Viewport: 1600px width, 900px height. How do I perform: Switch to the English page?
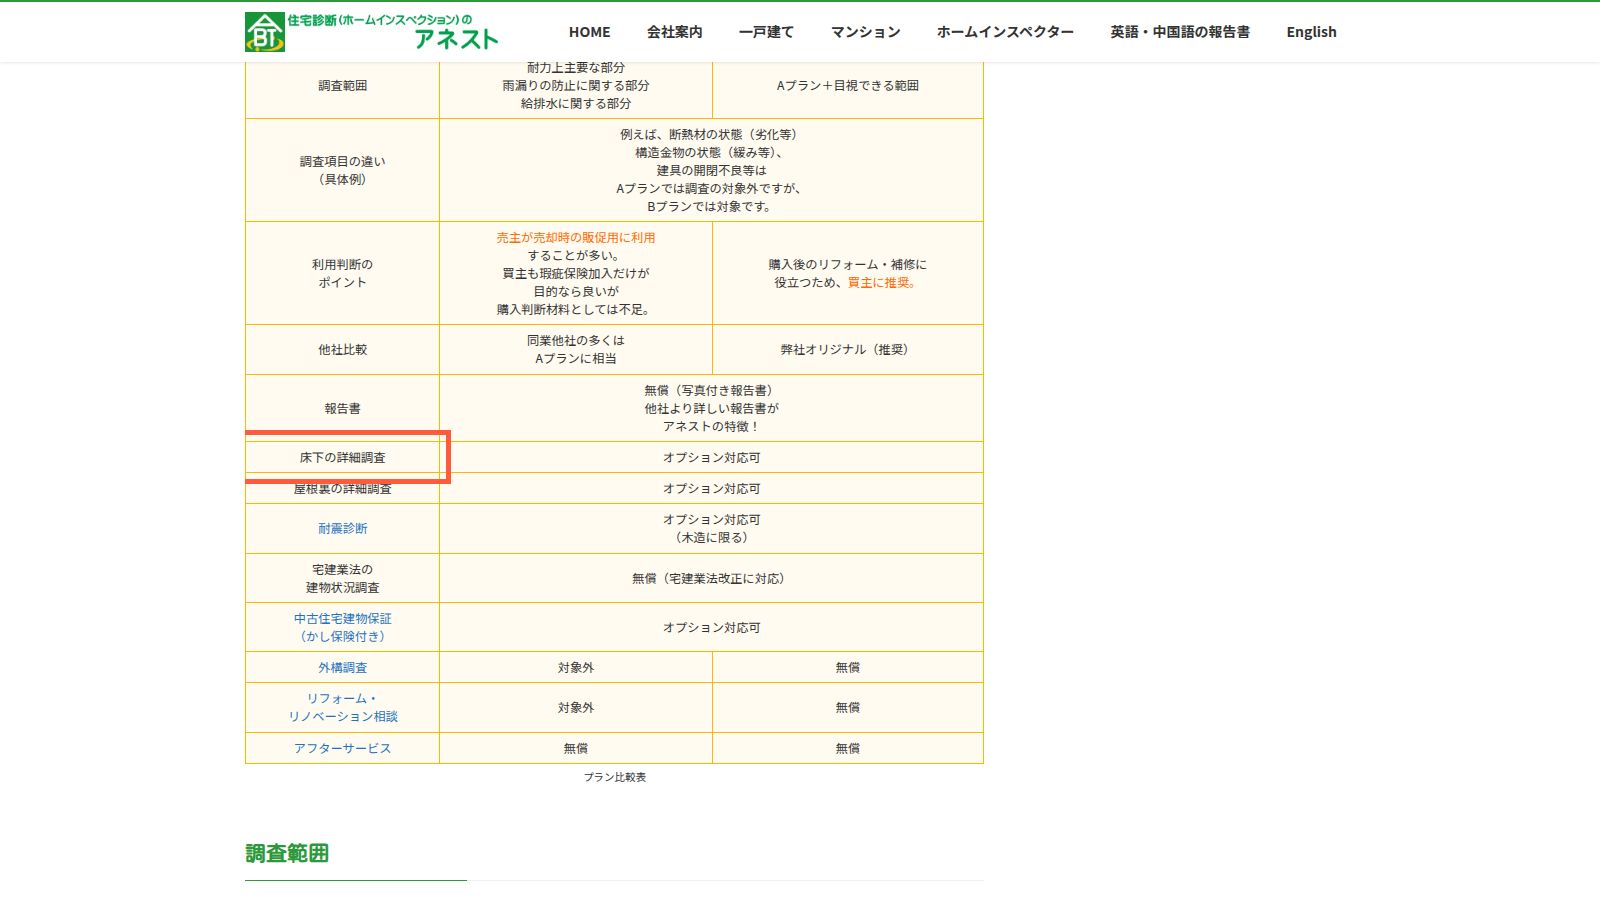(1311, 32)
